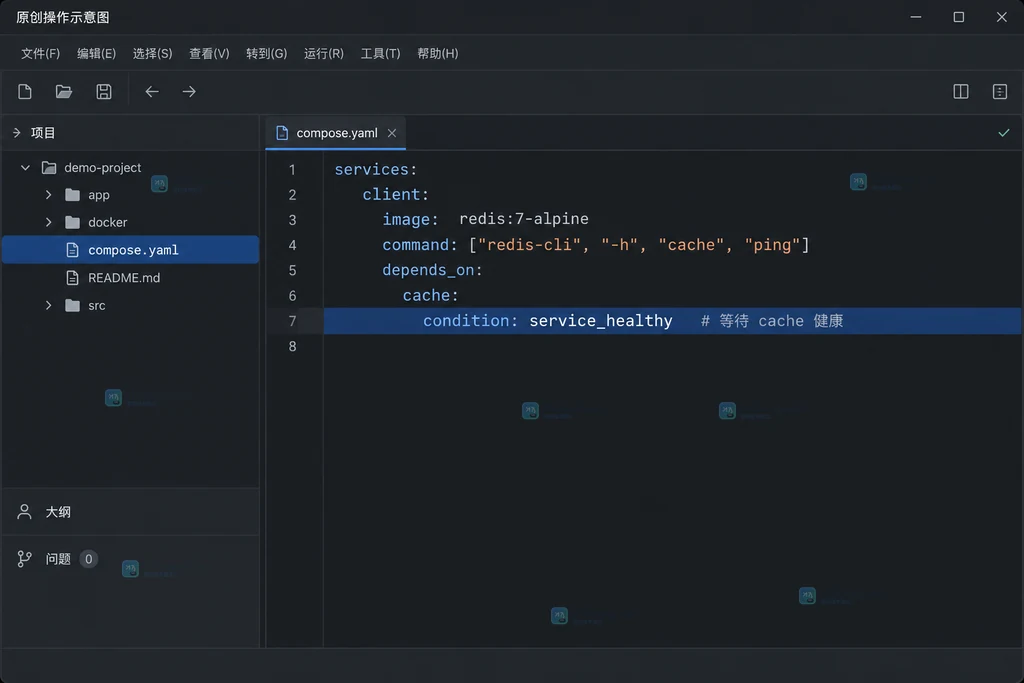Open the 运行(R) menu

coord(324,54)
